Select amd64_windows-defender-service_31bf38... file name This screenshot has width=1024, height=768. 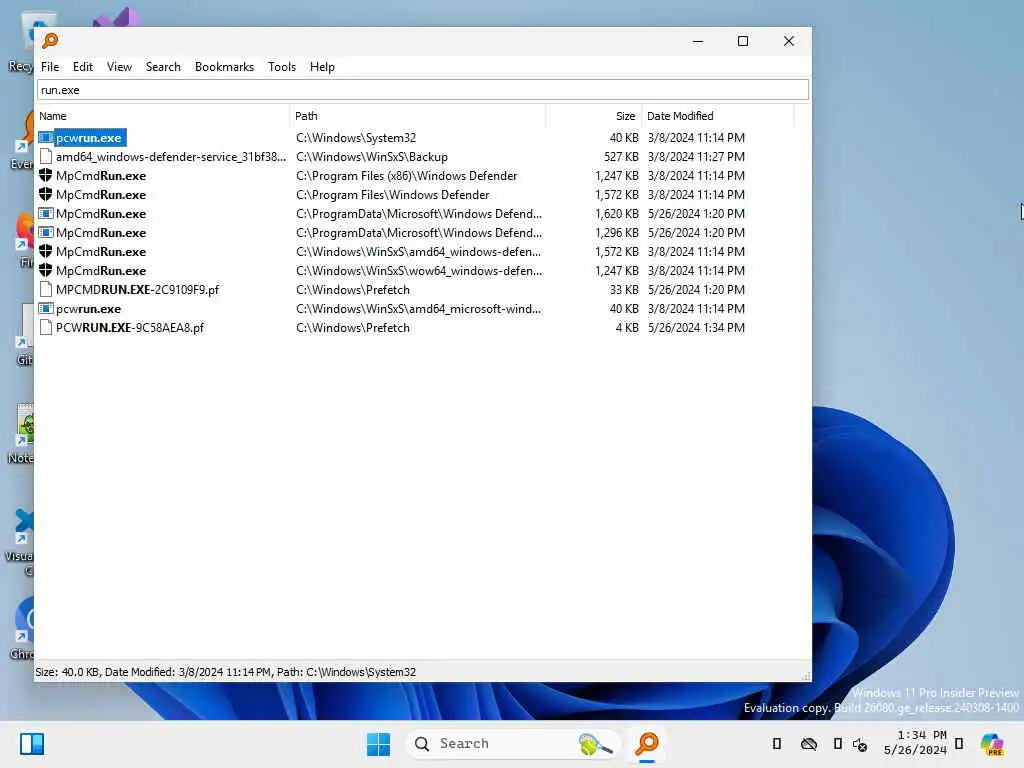[x=171, y=157]
